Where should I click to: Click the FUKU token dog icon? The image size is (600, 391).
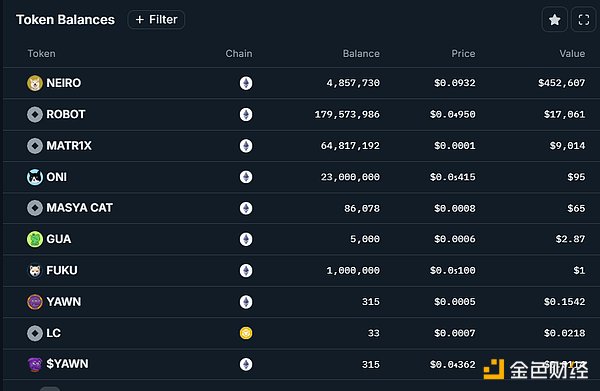pyautogui.click(x=35, y=270)
